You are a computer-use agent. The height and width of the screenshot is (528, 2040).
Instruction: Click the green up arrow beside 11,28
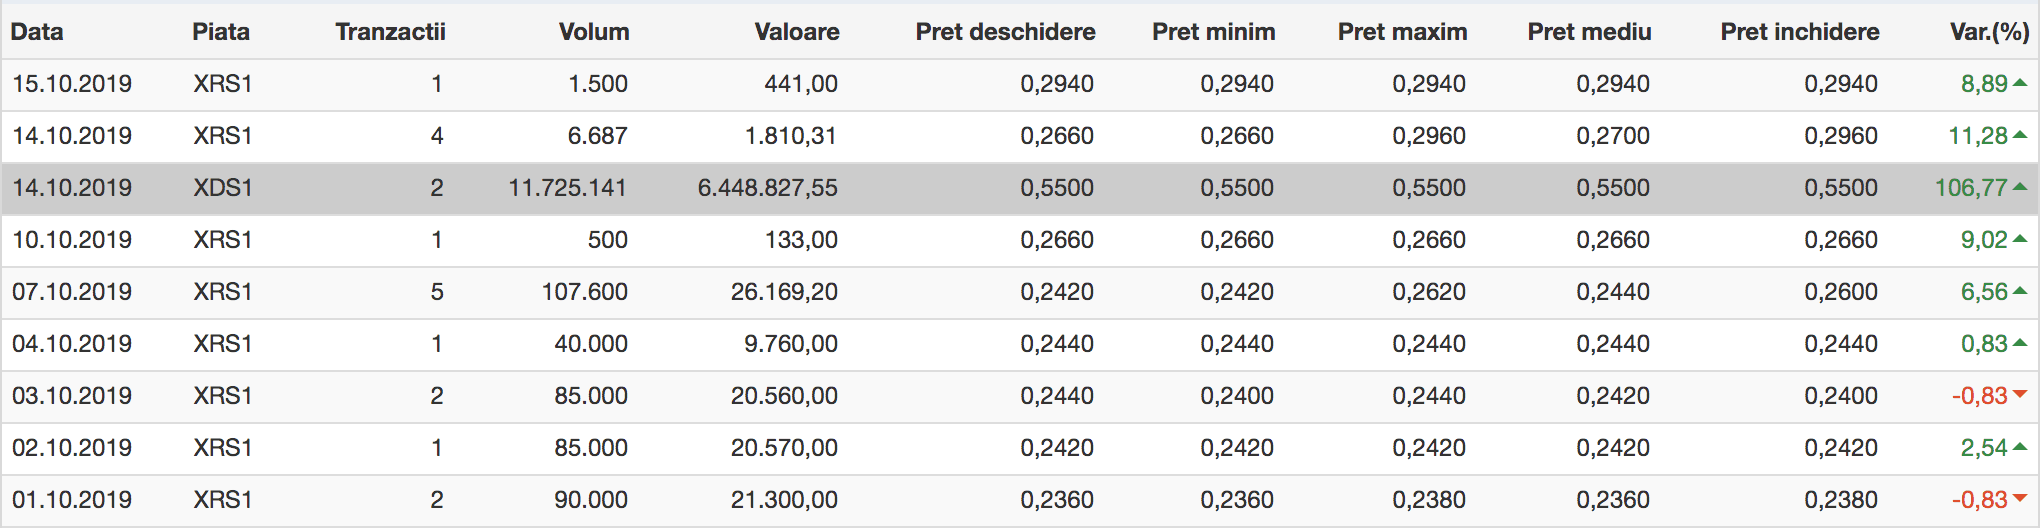2020,135
